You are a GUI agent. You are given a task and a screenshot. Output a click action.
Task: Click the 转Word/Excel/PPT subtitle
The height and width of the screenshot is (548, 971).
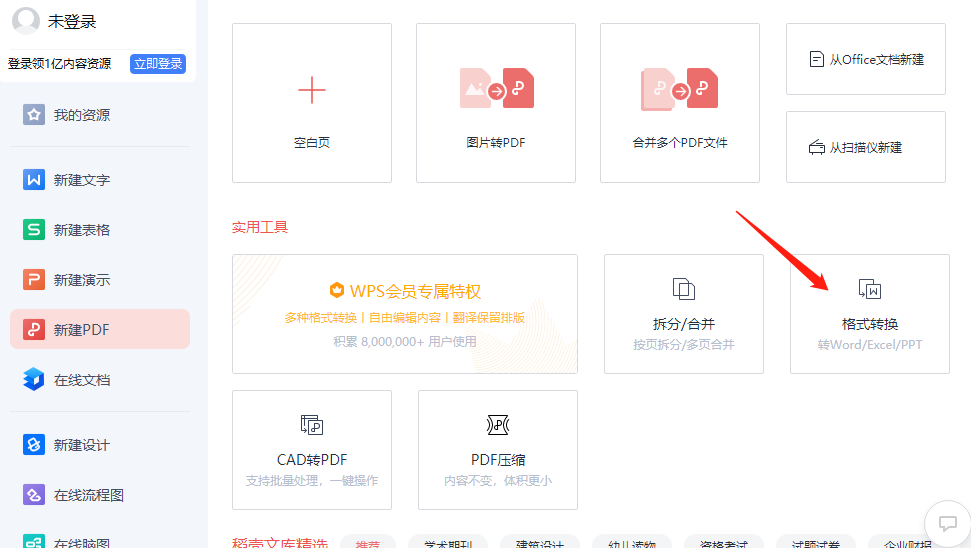[869, 344]
